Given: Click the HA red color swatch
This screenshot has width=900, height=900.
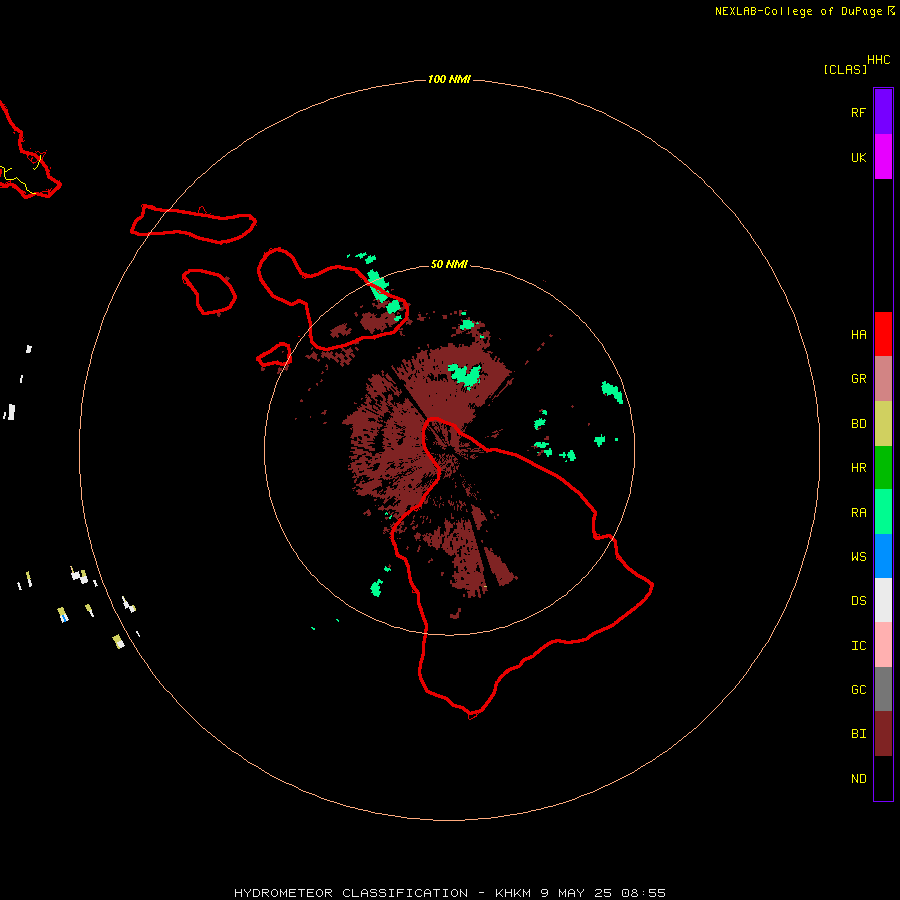Looking at the screenshot, I should point(883,334).
